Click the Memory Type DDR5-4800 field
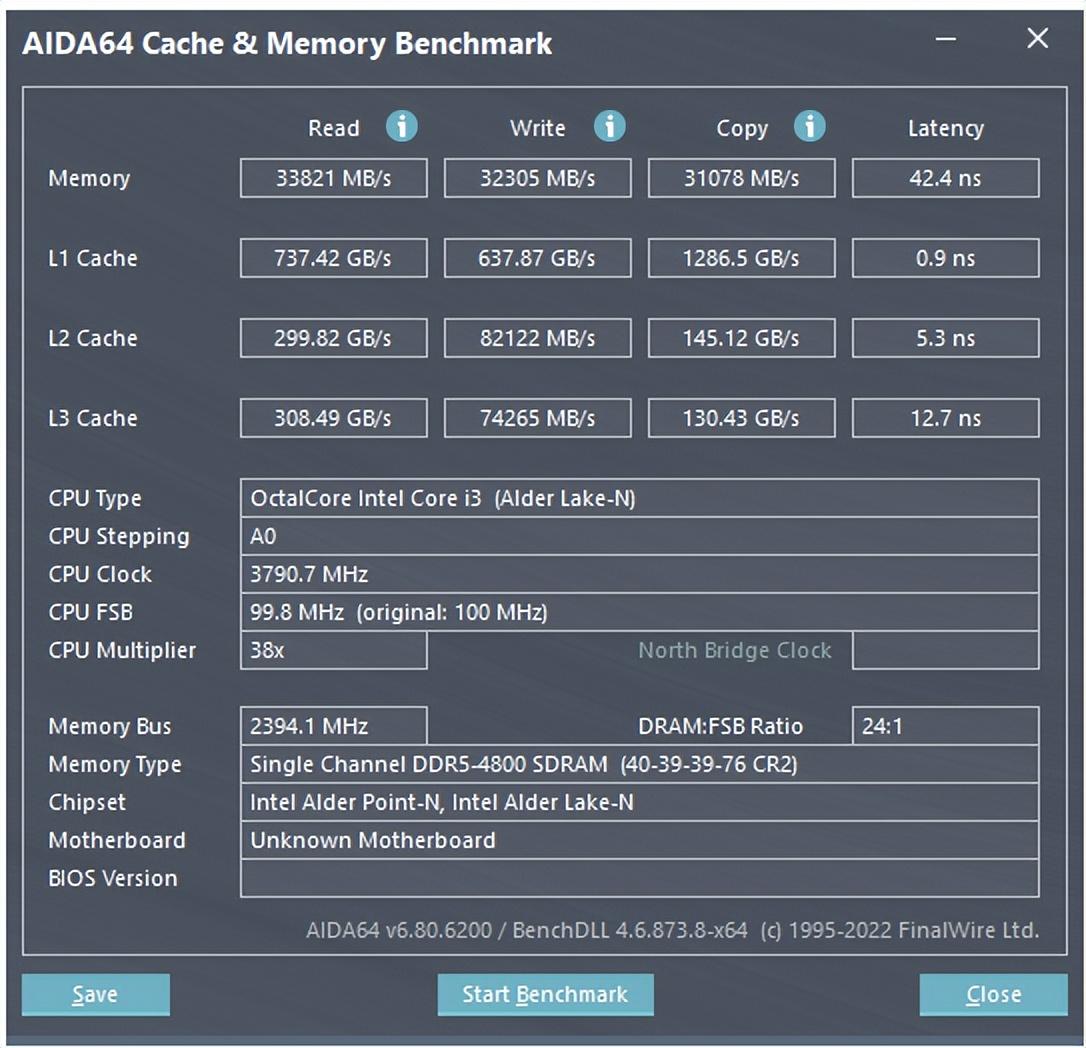 pos(639,764)
